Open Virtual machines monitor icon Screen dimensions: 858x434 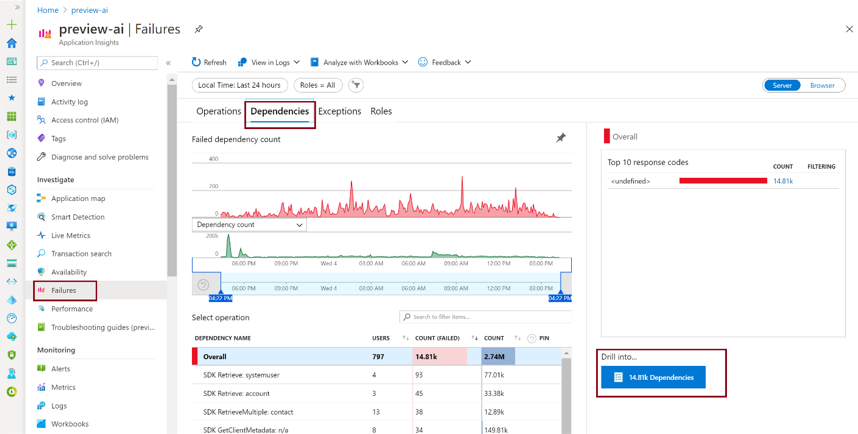11,227
